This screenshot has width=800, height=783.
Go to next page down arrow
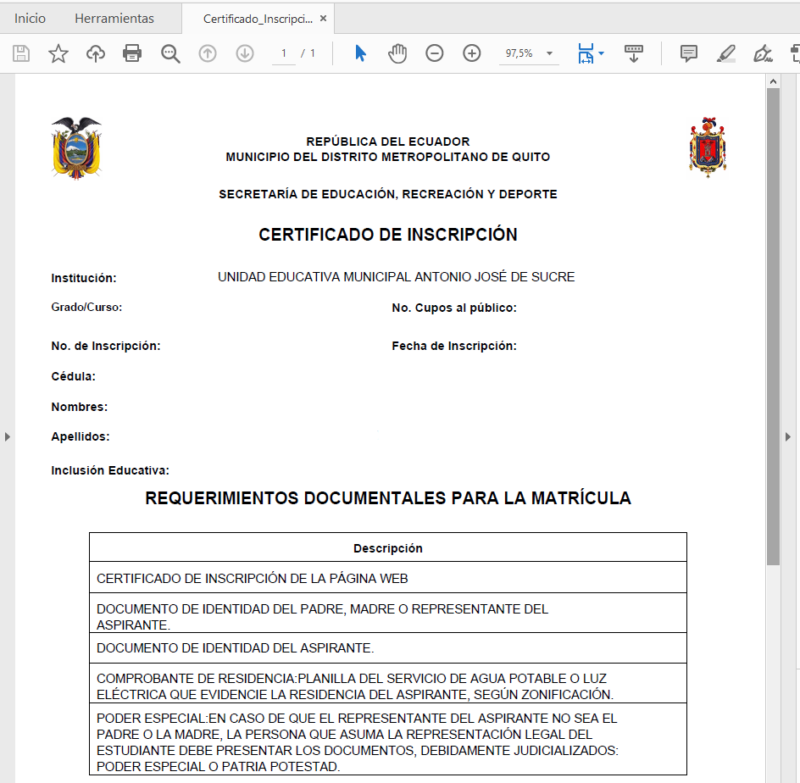tap(244, 54)
